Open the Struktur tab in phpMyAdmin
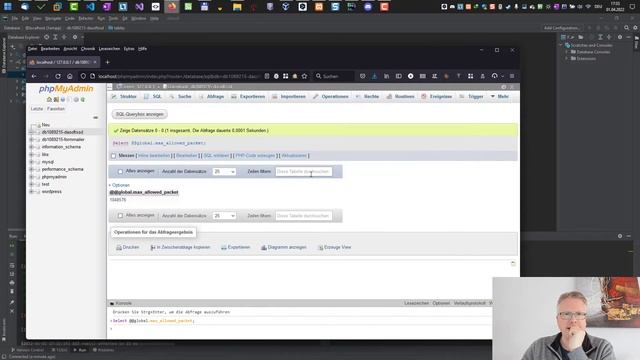 tap(124, 97)
